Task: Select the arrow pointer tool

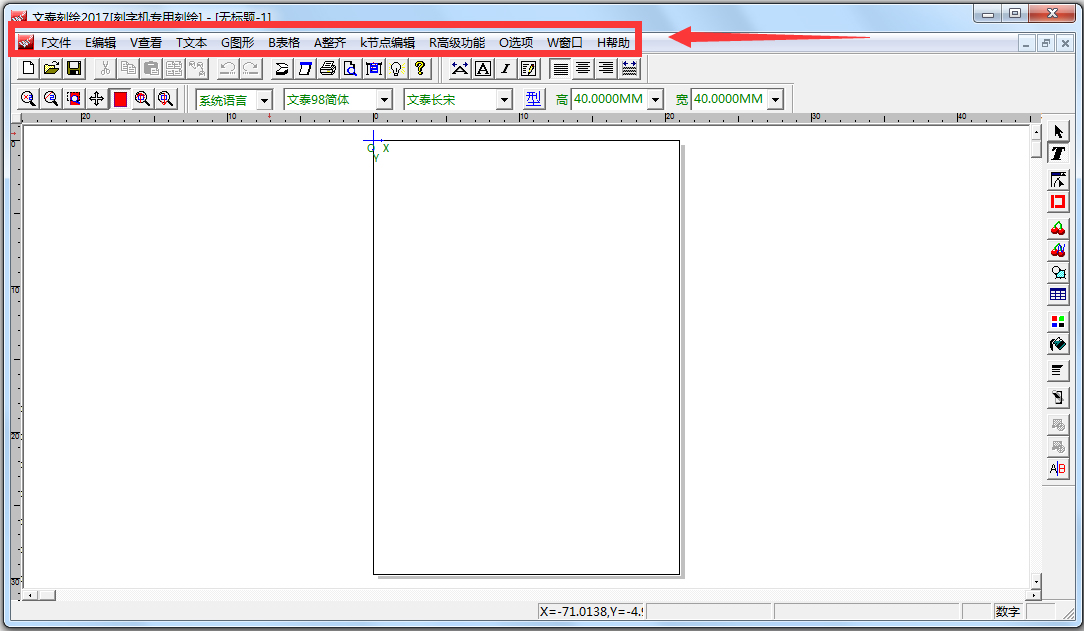Action: click(x=1058, y=131)
